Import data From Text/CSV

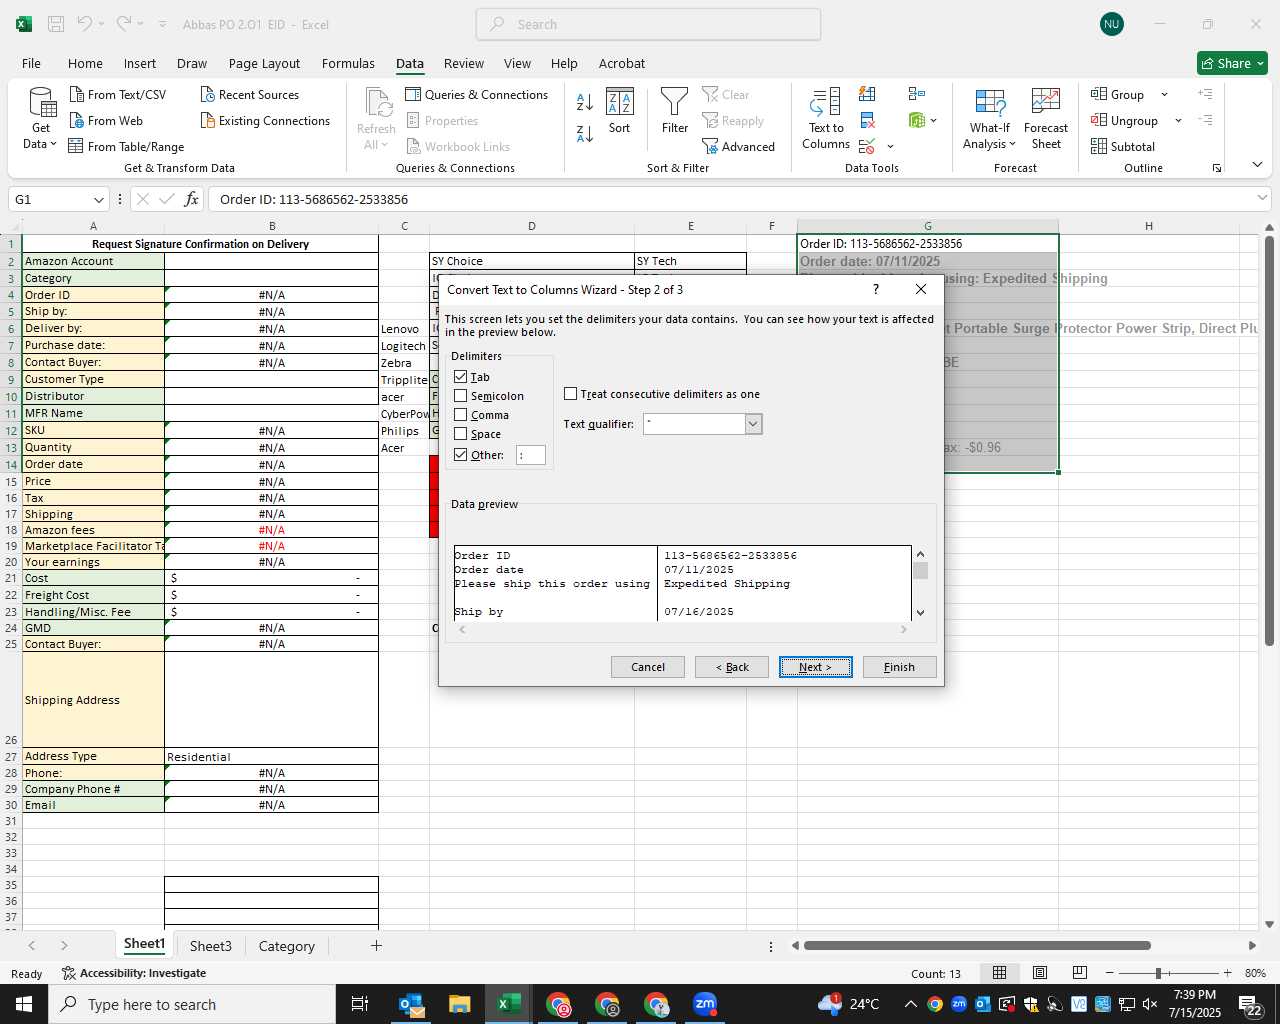pyautogui.click(x=117, y=94)
